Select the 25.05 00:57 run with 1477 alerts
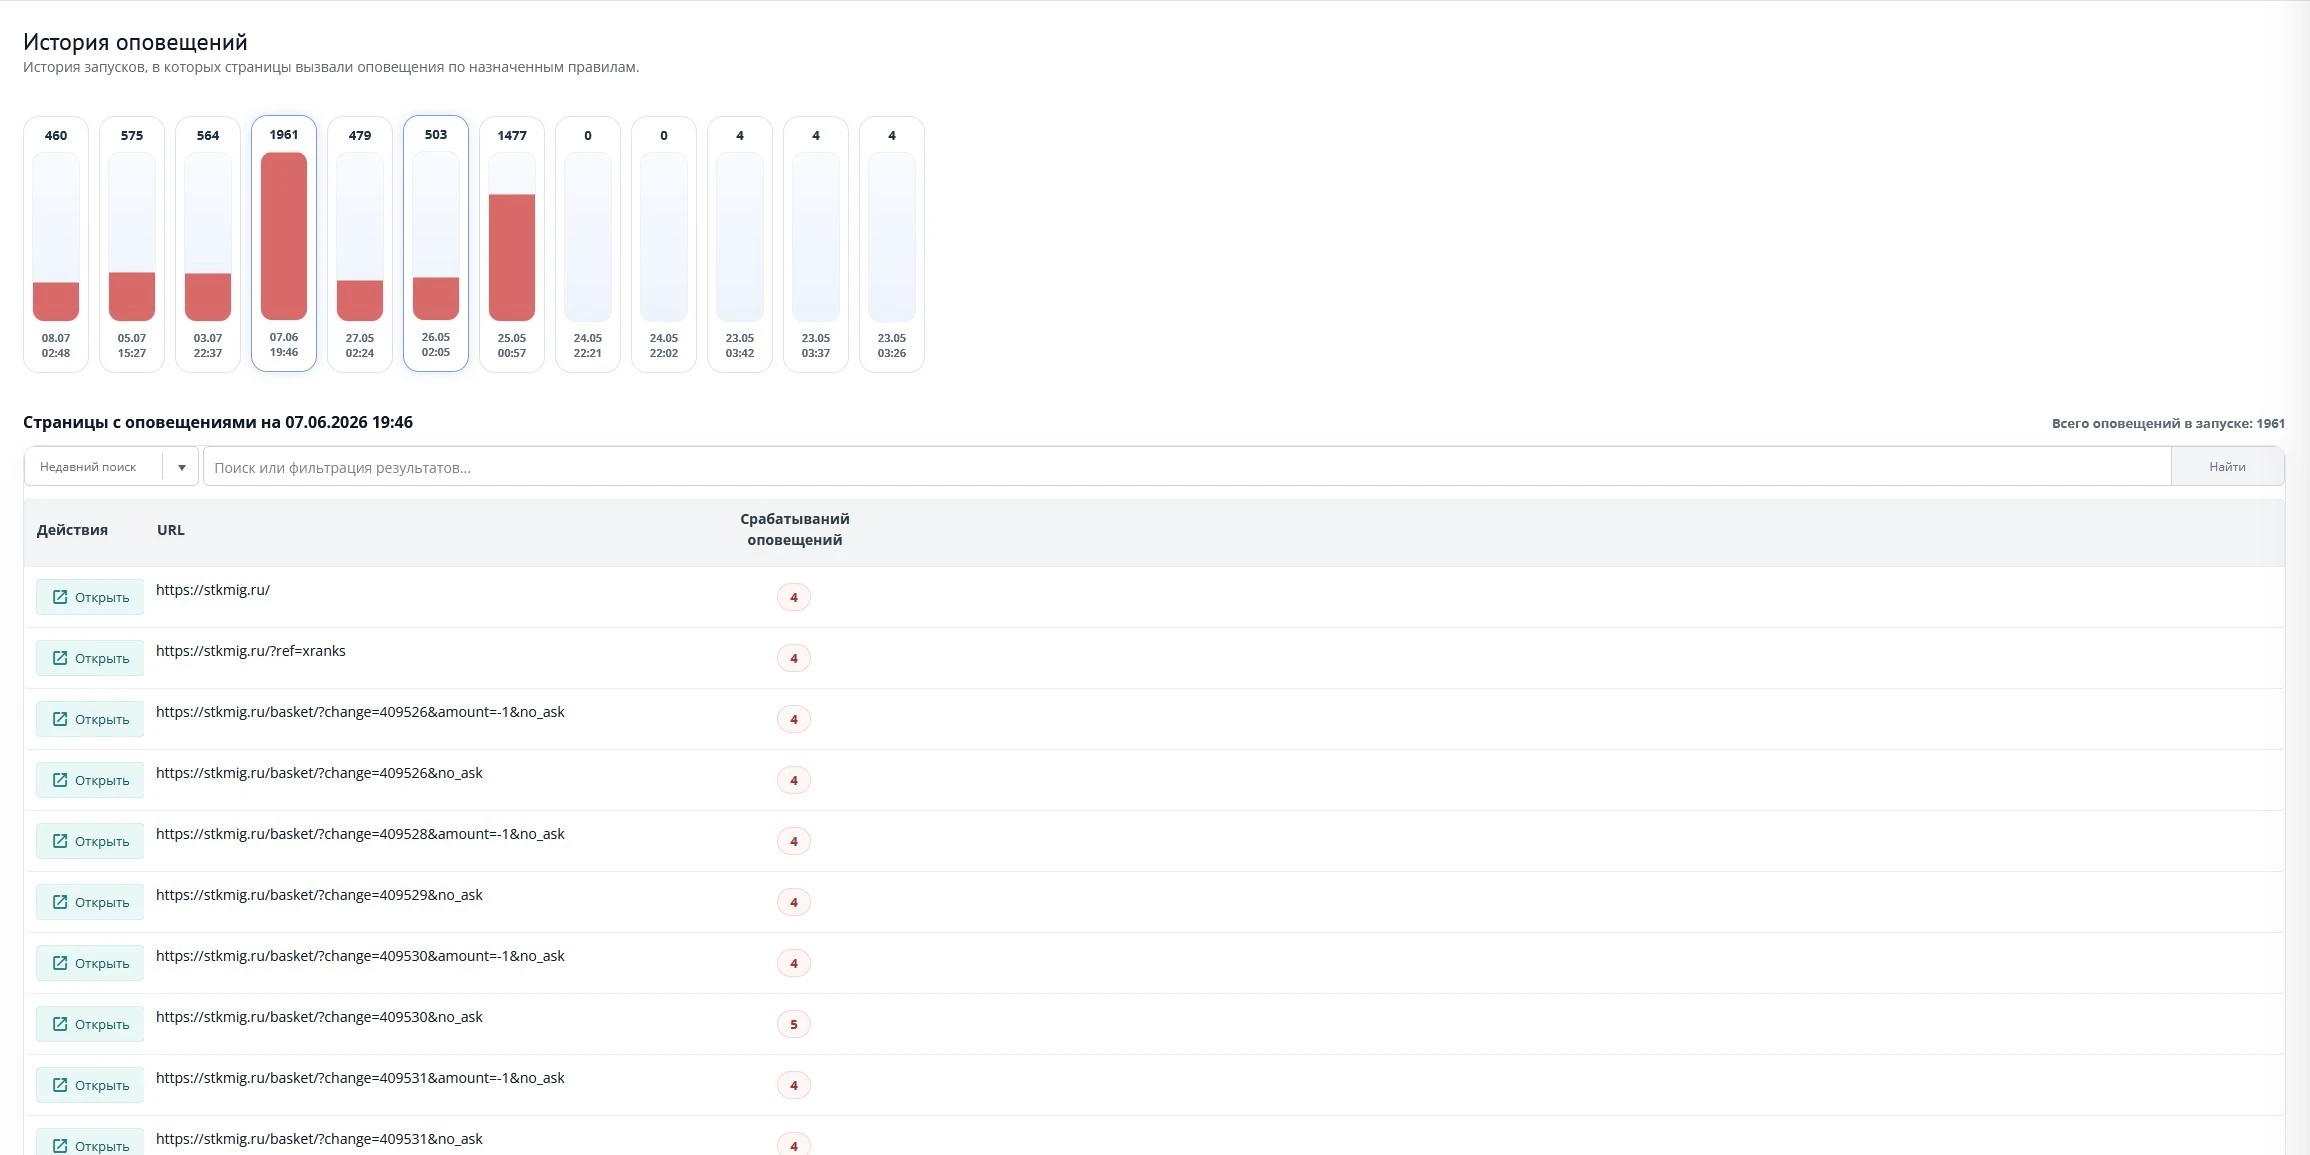The width and height of the screenshot is (2310, 1155). pyautogui.click(x=512, y=244)
